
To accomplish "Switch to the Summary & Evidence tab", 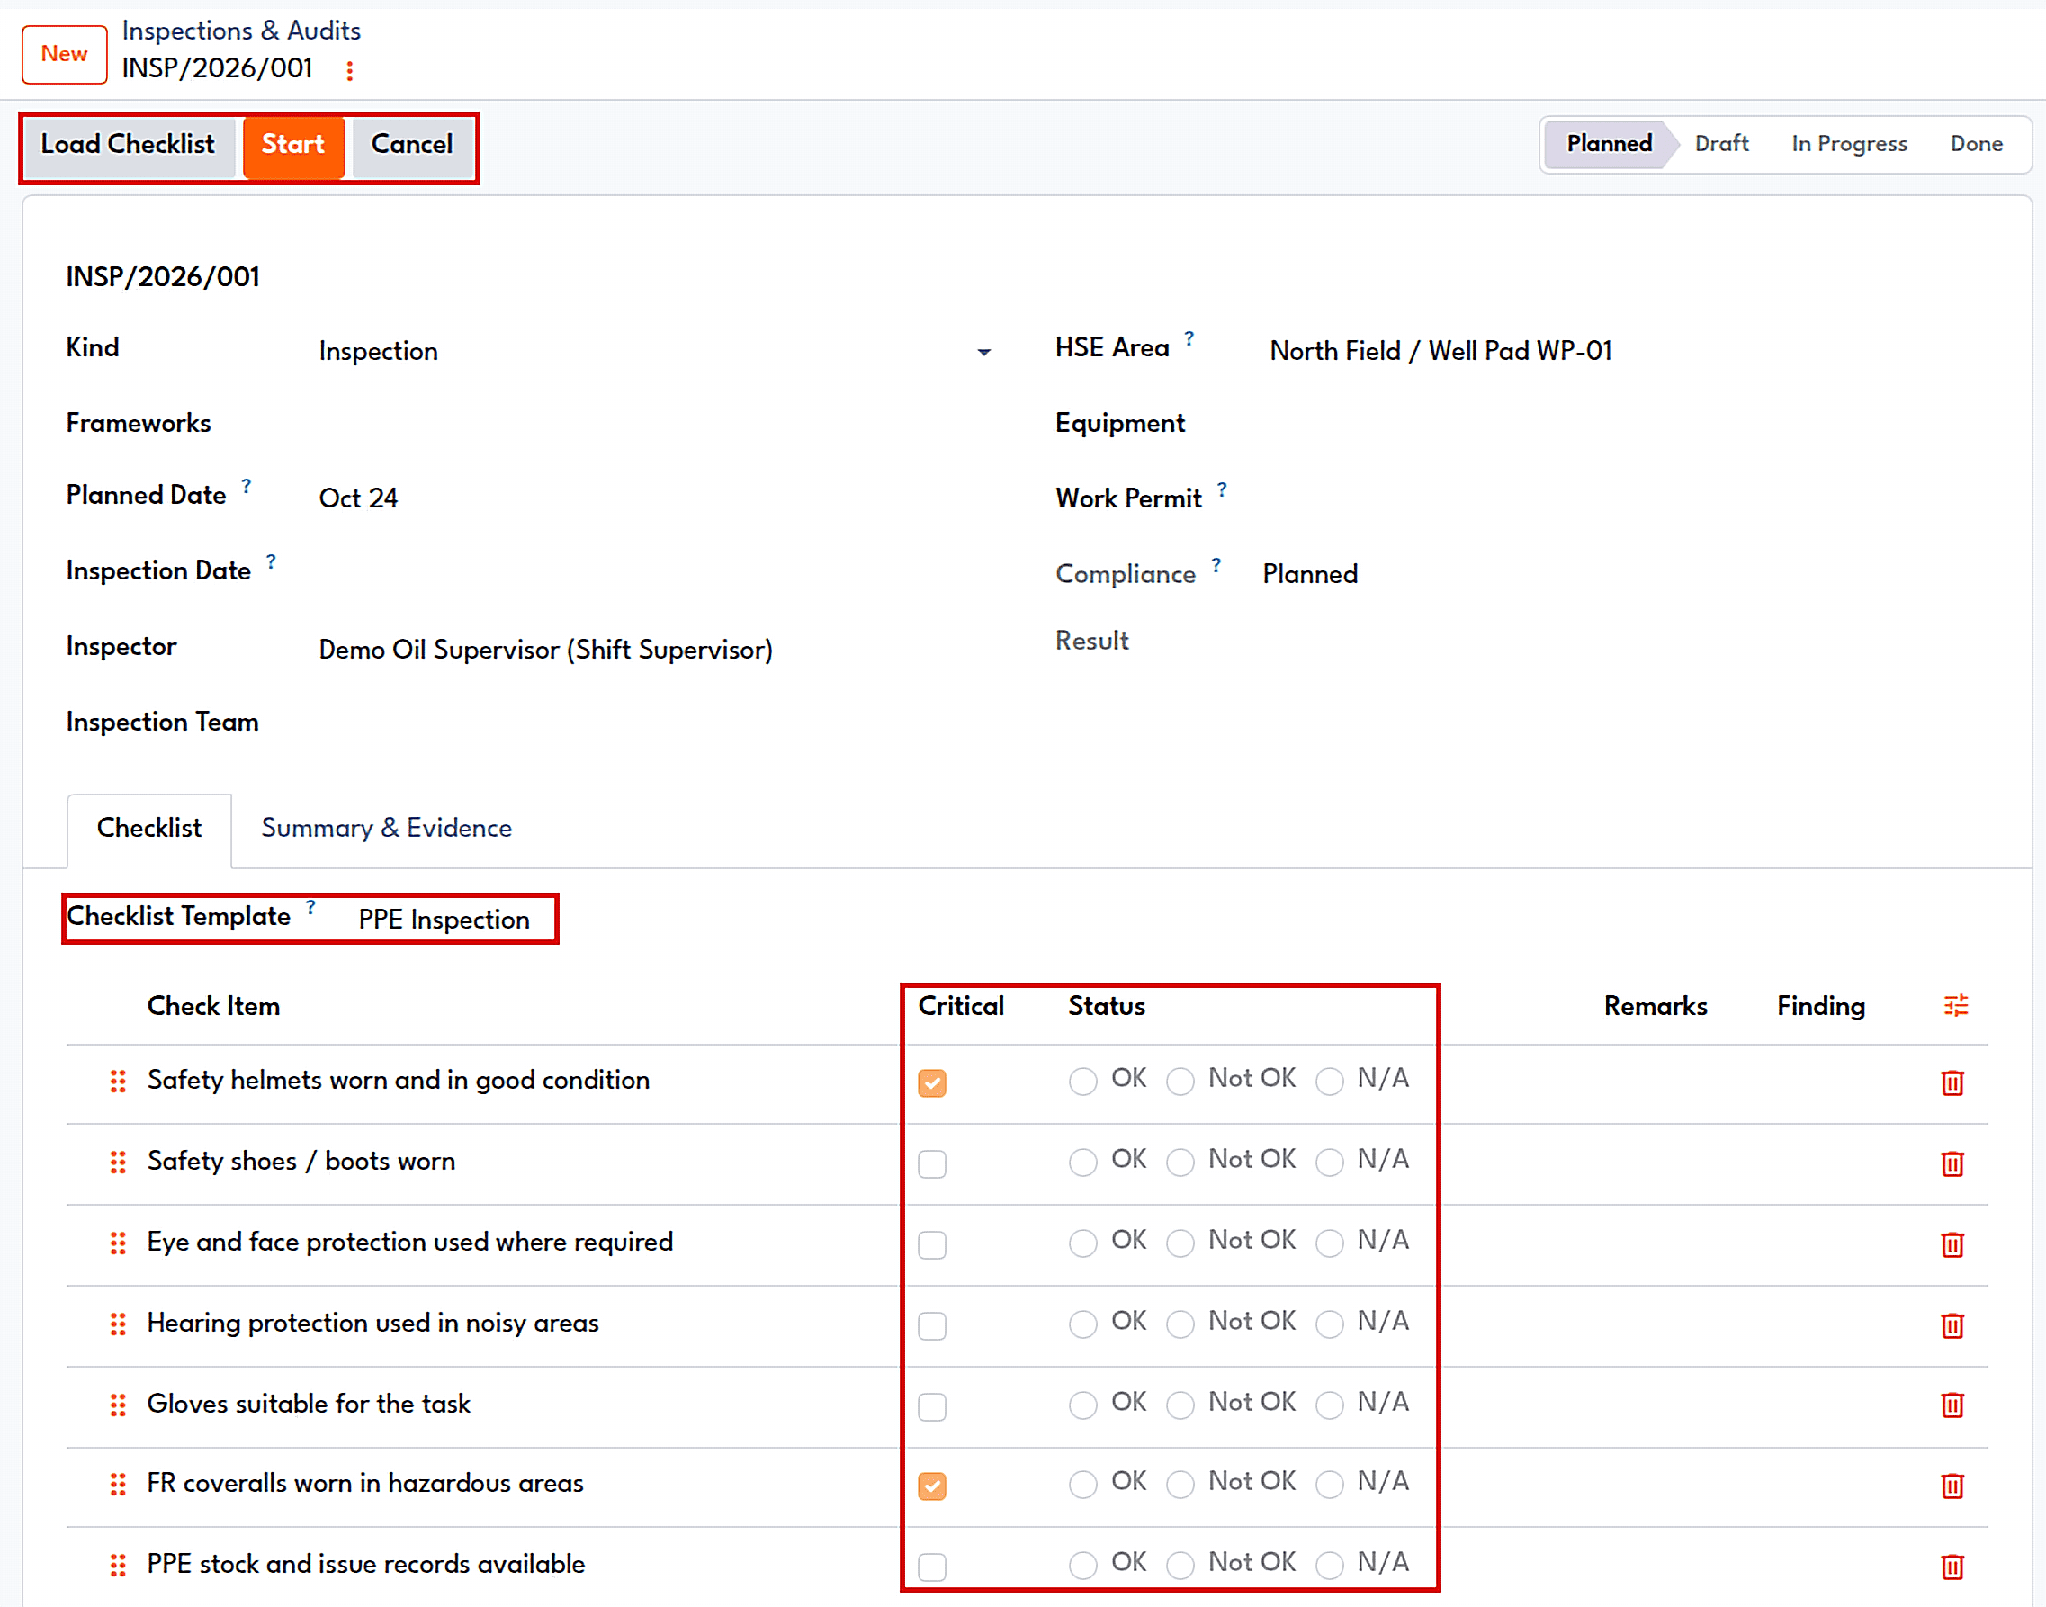I will click(x=386, y=828).
